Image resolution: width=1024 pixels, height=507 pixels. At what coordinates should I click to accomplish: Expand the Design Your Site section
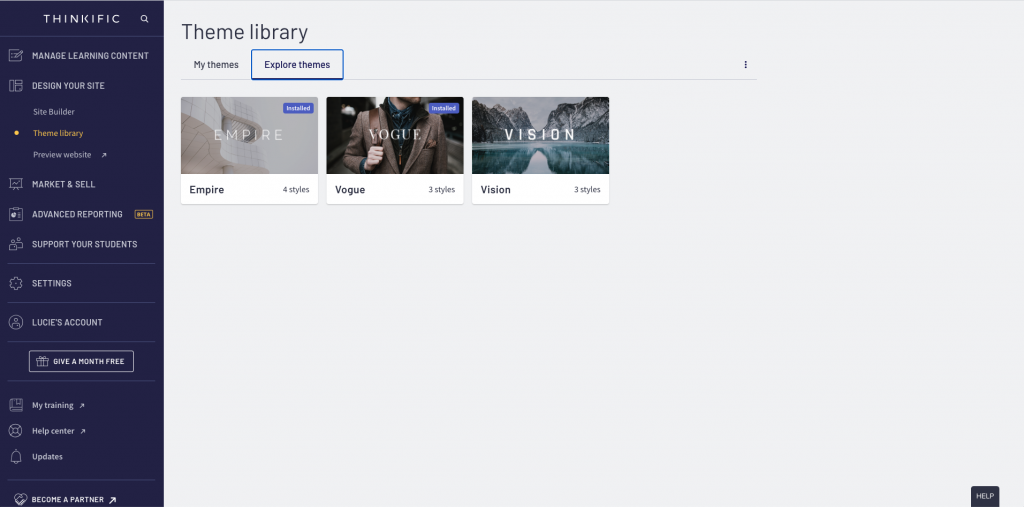click(x=68, y=86)
